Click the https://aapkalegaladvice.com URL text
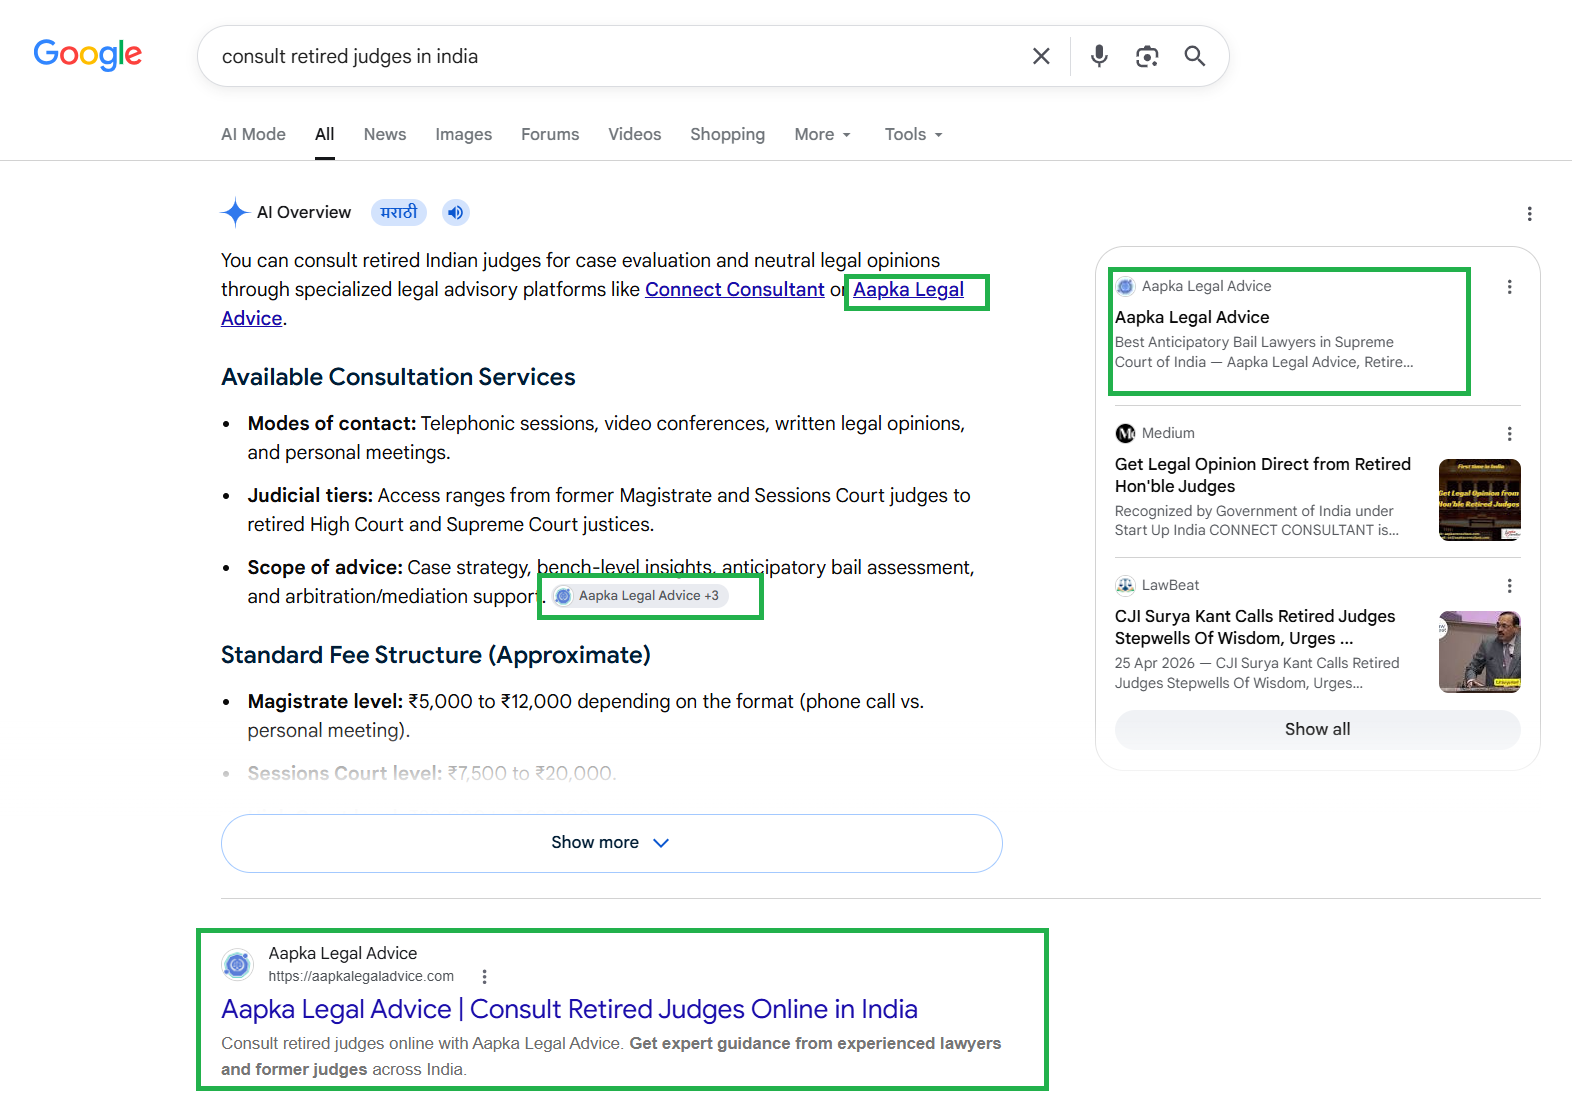 (361, 976)
